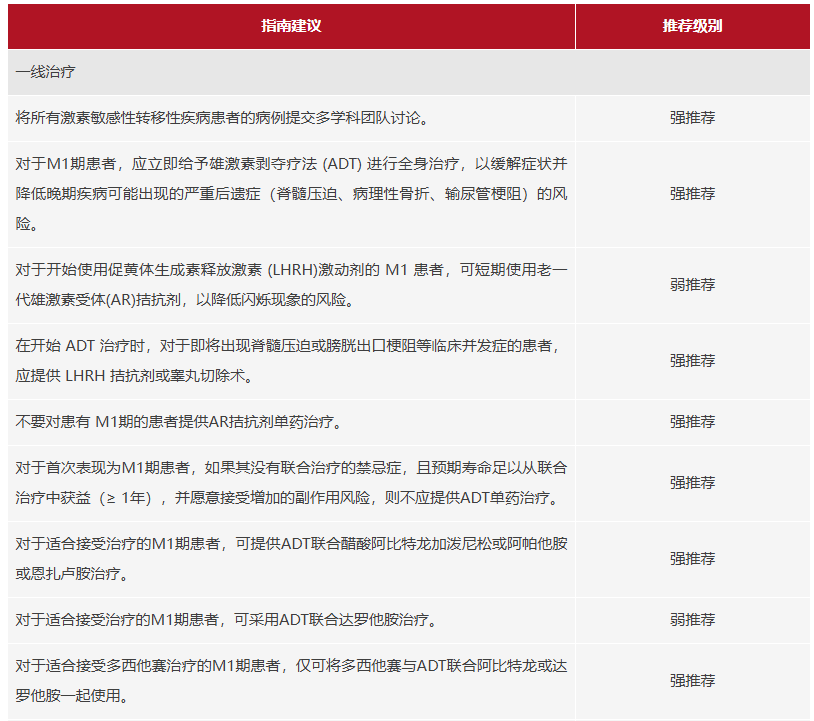
Task: Click the recommendation mentioning LHRH激动剂 and 闪烁现象
Action: click(292, 285)
